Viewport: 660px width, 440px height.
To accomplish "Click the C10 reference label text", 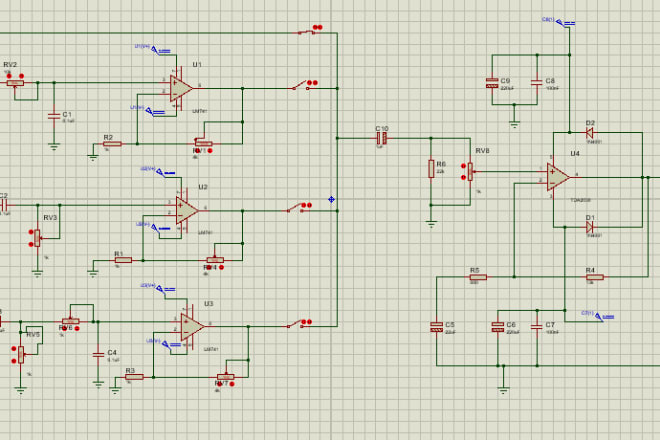I will pyautogui.click(x=382, y=128).
